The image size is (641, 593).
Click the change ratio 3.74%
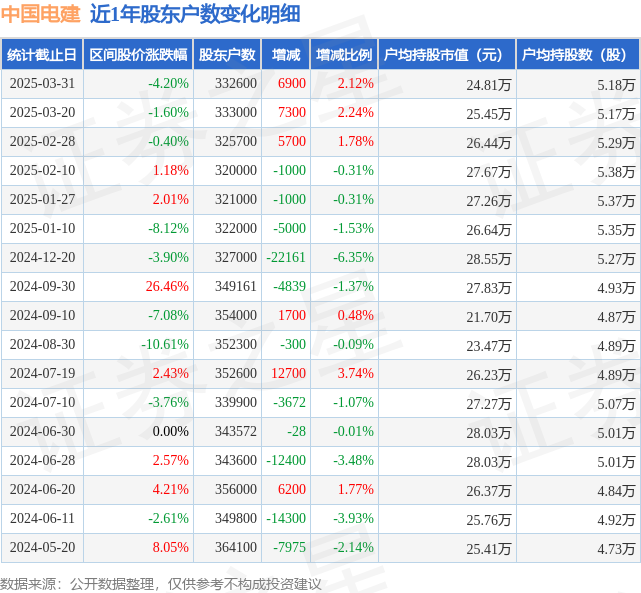pyautogui.click(x=356, y=374)
